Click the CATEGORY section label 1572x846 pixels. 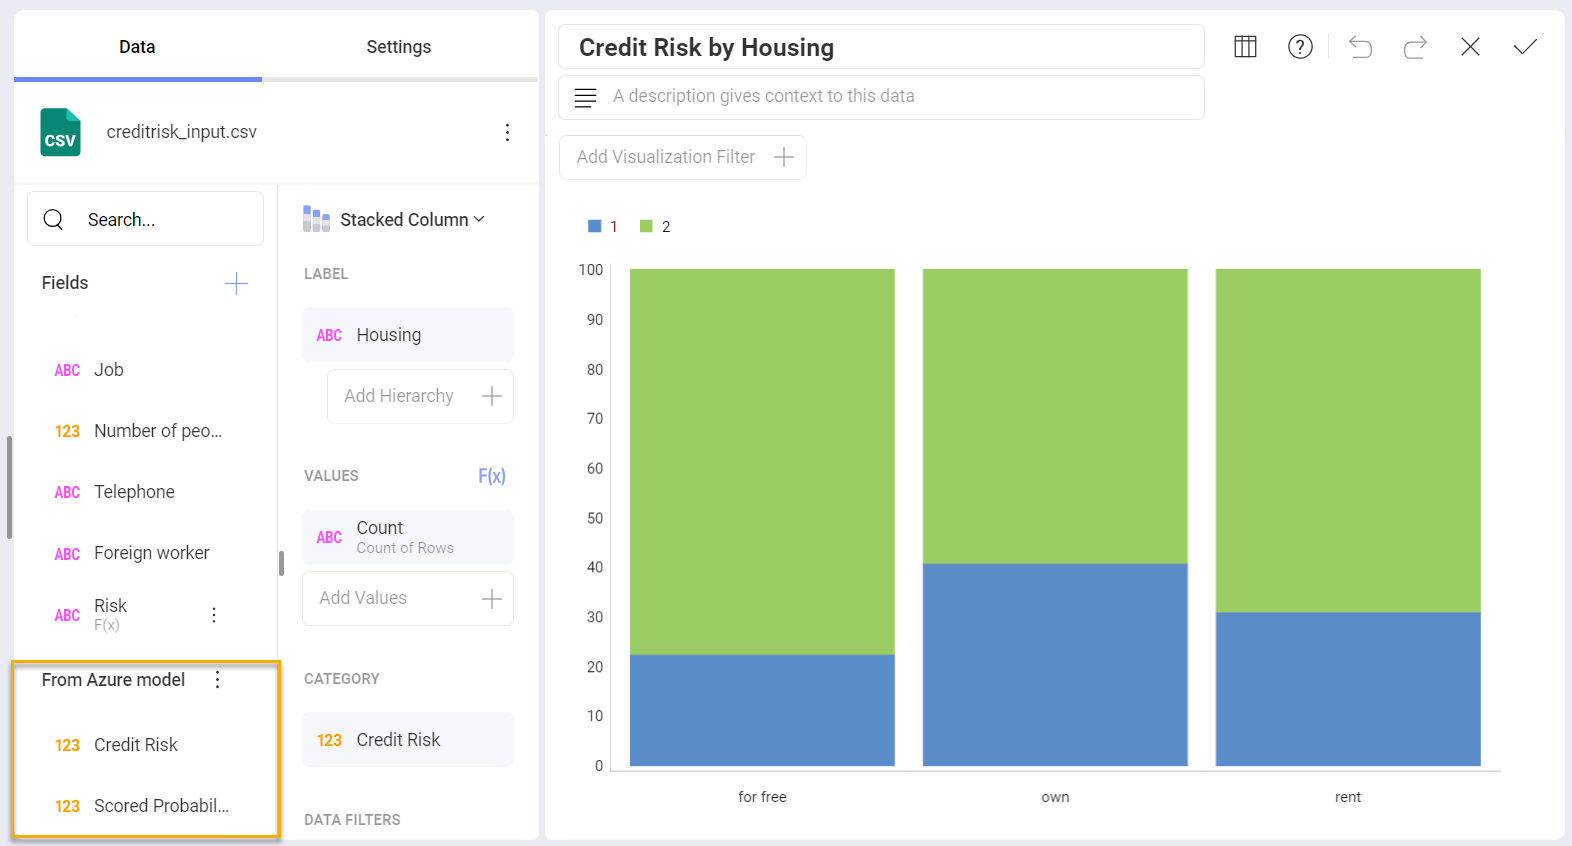(x=342, y=679)
